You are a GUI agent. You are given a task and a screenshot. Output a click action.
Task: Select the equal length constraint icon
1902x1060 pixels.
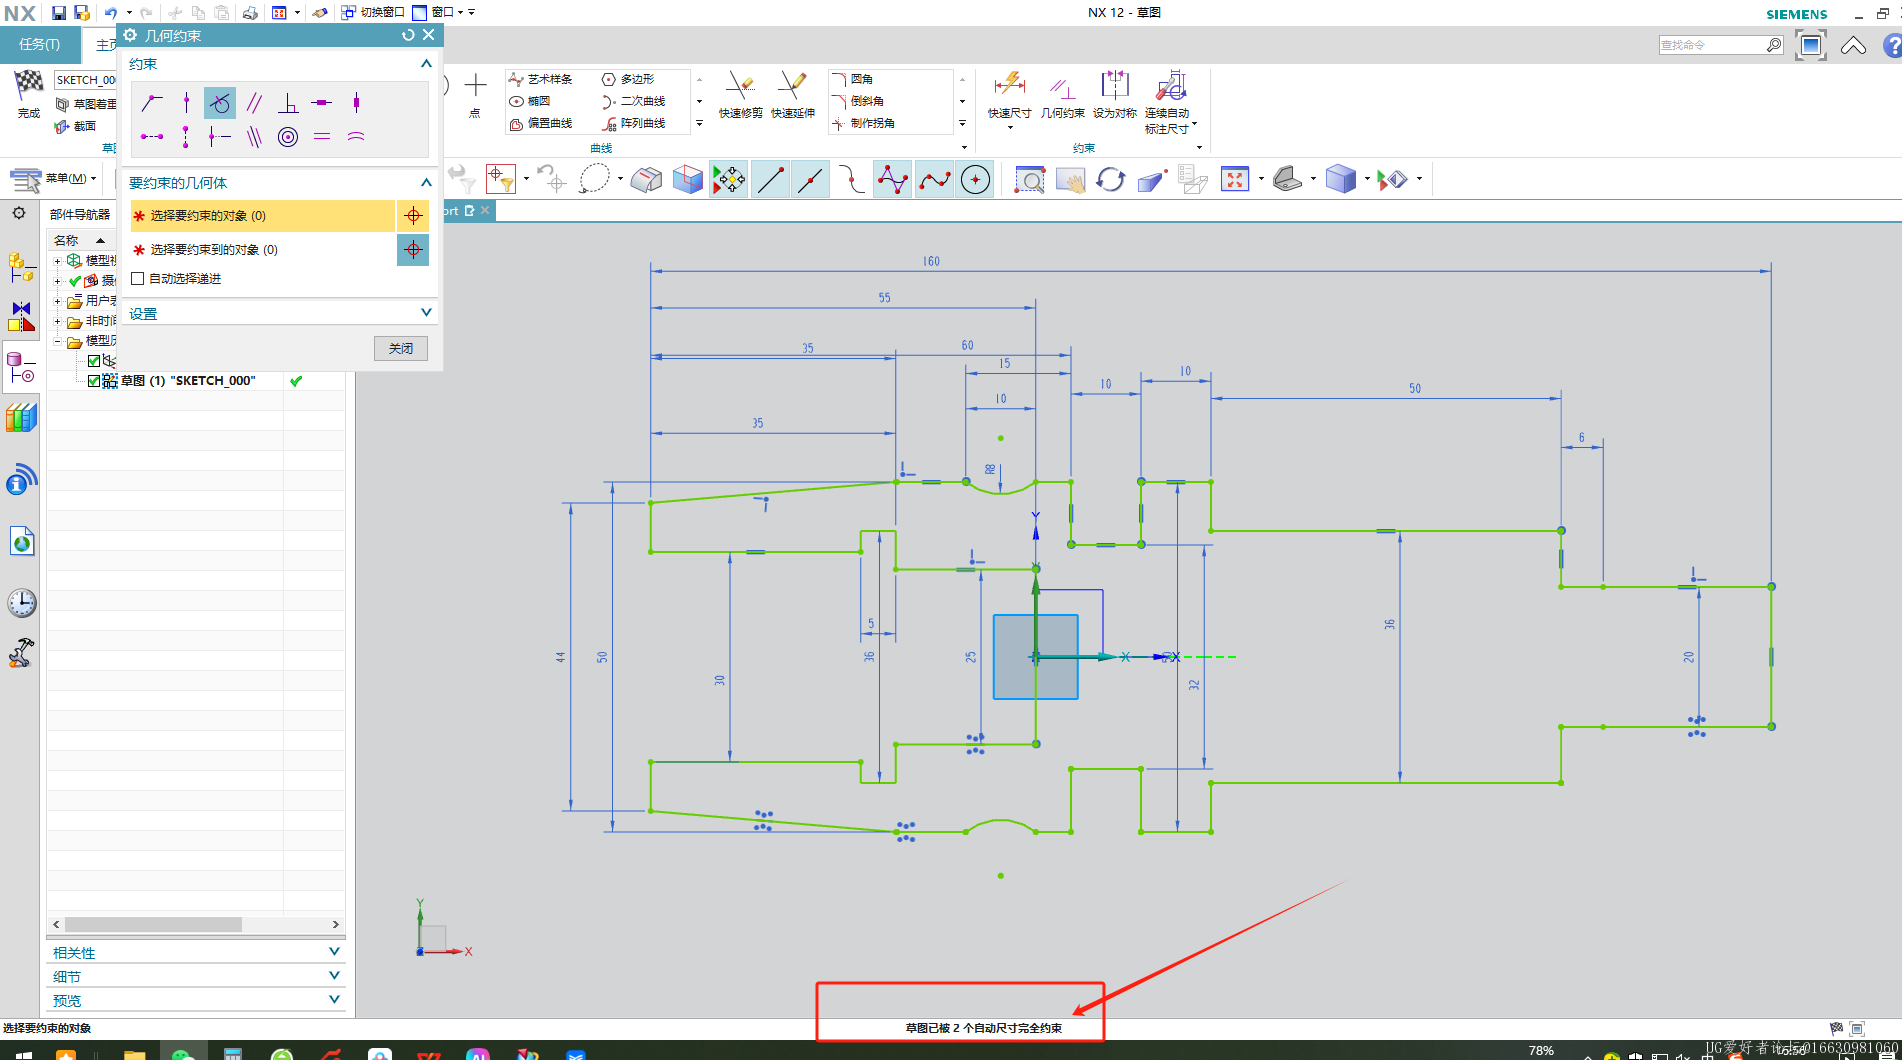[x=322, y=136]
